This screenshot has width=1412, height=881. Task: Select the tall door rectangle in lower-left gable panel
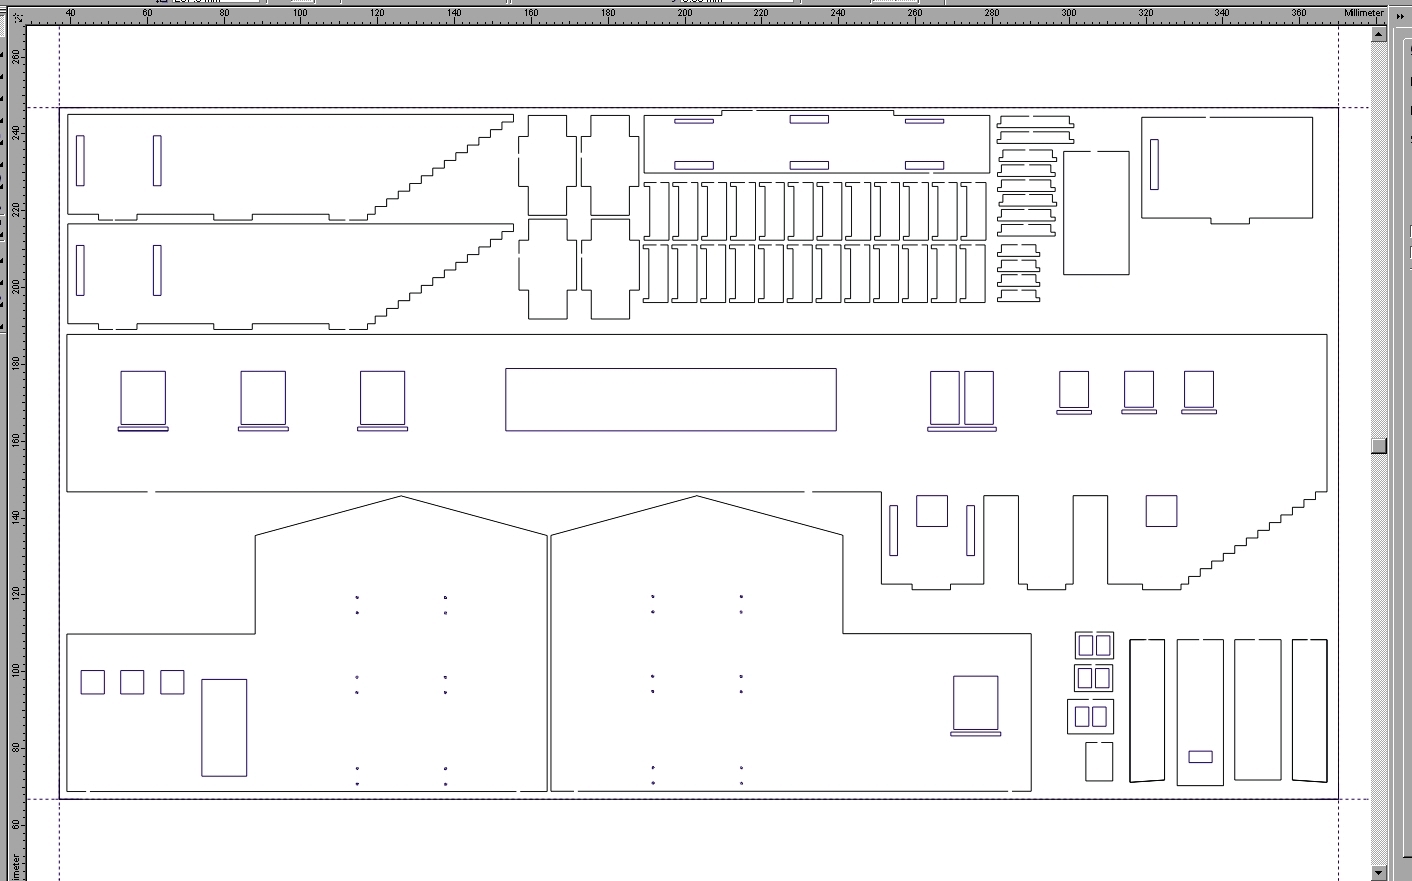224,727
